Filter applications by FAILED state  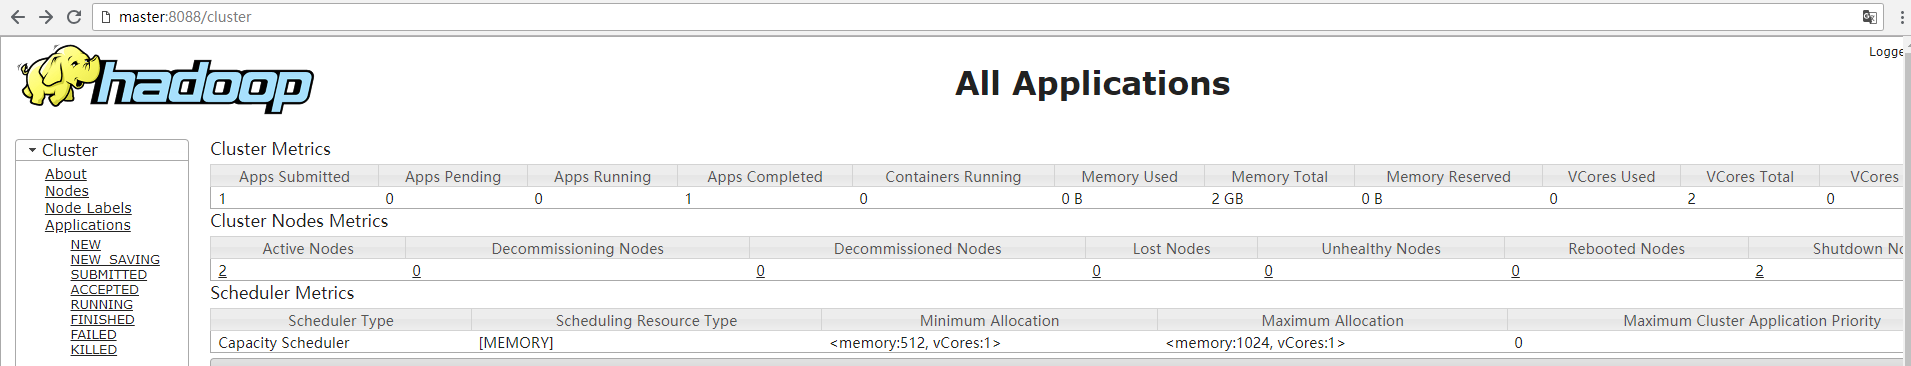[94, 335]
